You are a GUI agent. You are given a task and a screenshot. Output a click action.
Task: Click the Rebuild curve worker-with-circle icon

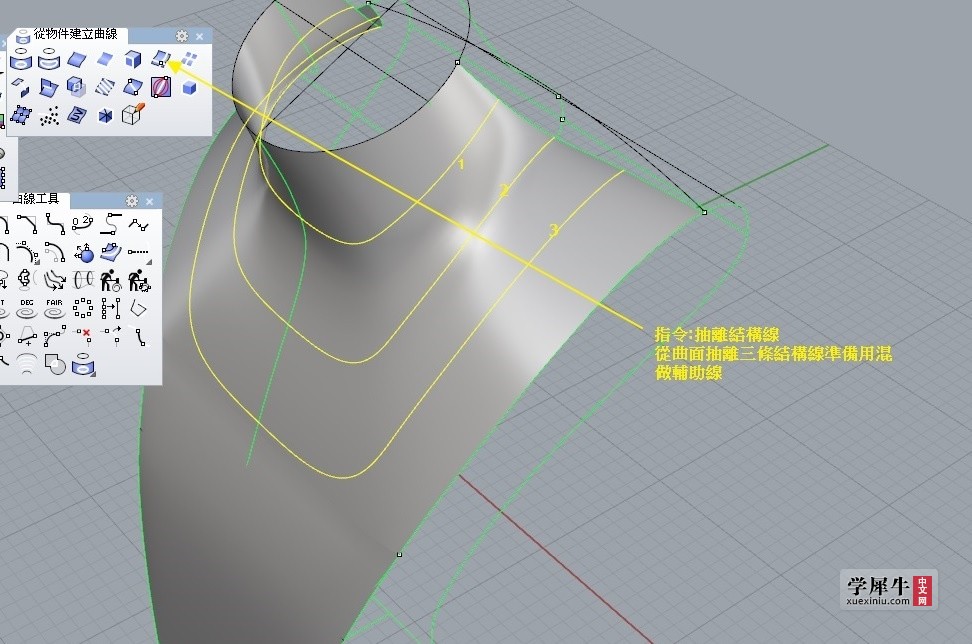(x=111, y=280)
